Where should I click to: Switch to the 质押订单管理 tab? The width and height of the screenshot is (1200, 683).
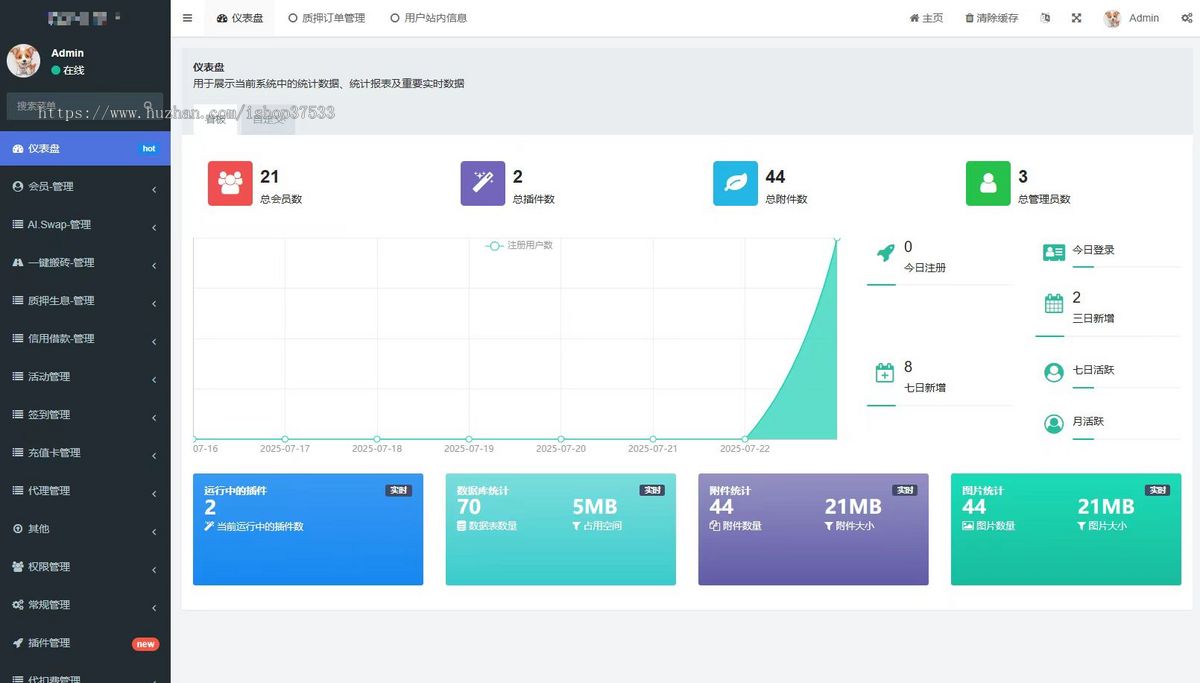(x=326, y=18)
